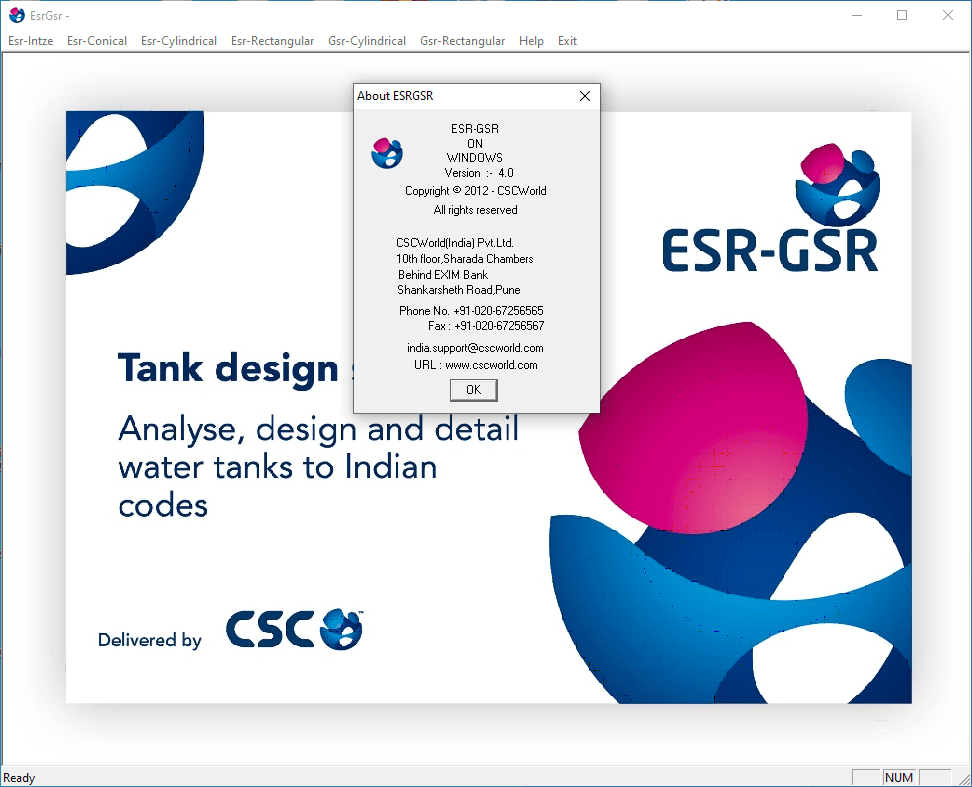Click the Phone No. +91-020-67256565 line
Viewport: 972px width, 787px height.
click(x=471, y=310)
